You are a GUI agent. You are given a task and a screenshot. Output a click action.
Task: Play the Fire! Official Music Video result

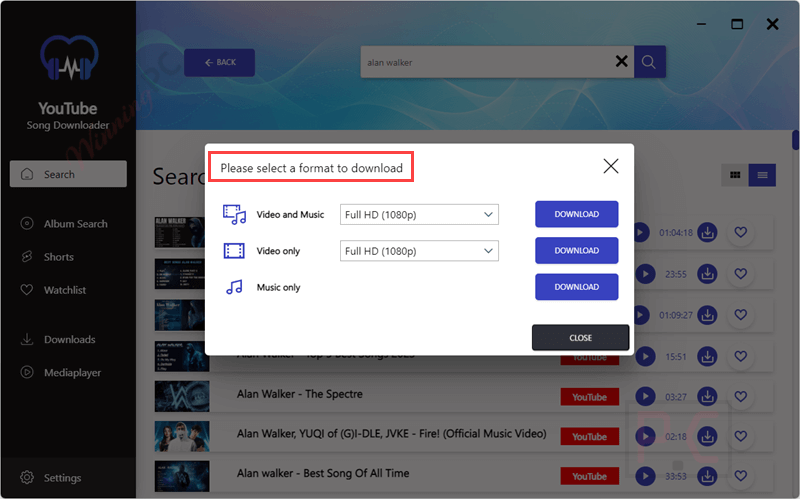(x=645, y=436)
